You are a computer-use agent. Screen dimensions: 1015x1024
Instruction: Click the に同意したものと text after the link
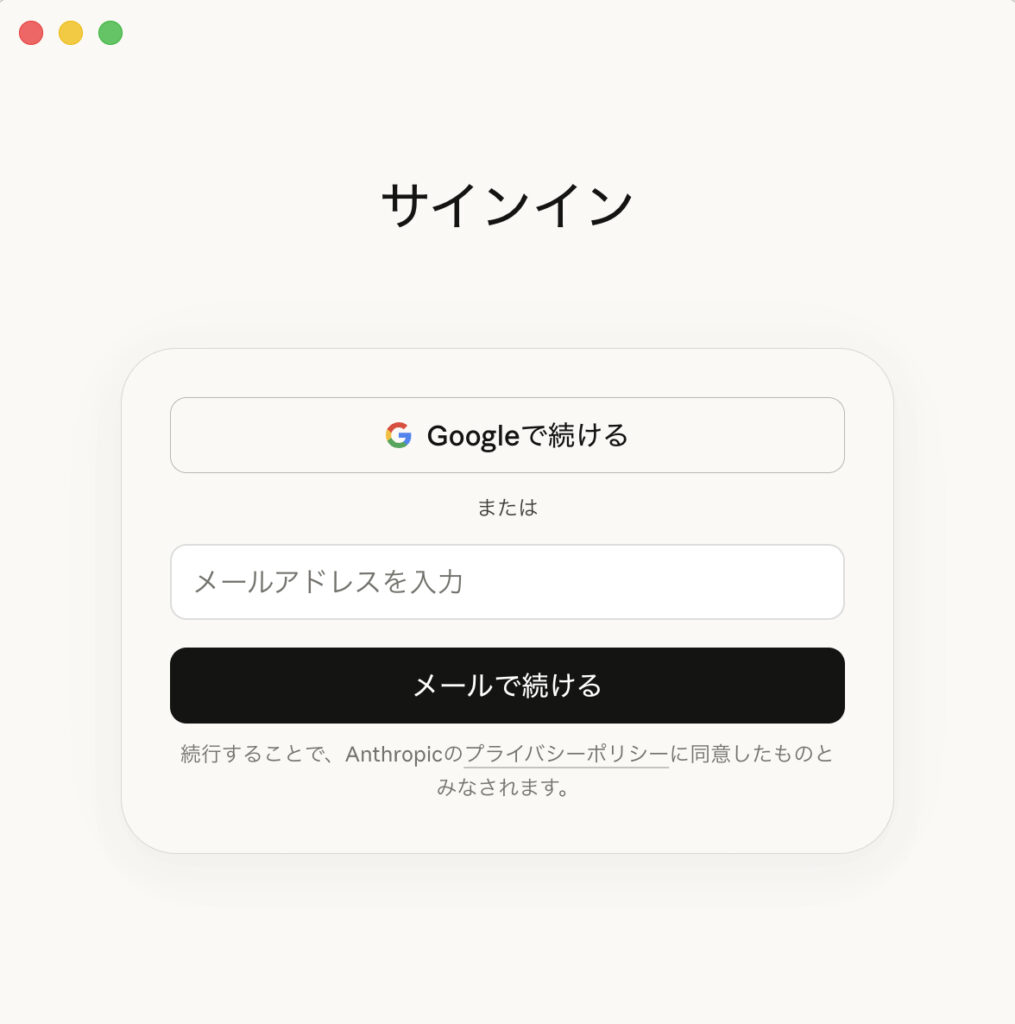click(x=751, y=754)
